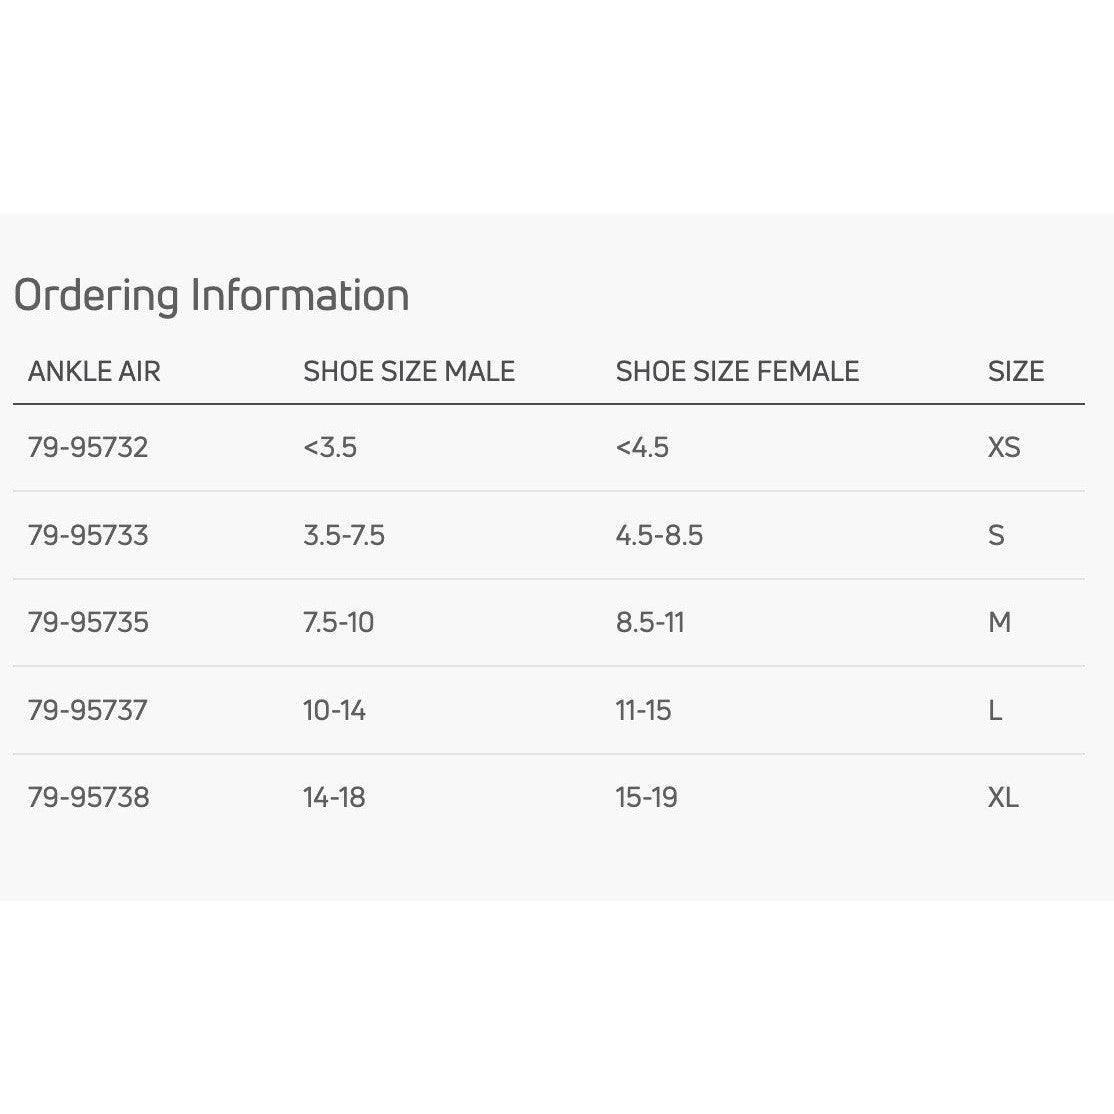Select the 3.5-7.5 male shoe size cell
This screenshot has height=1114, width=1114.
pyautogui.click(x=344, y=535)
